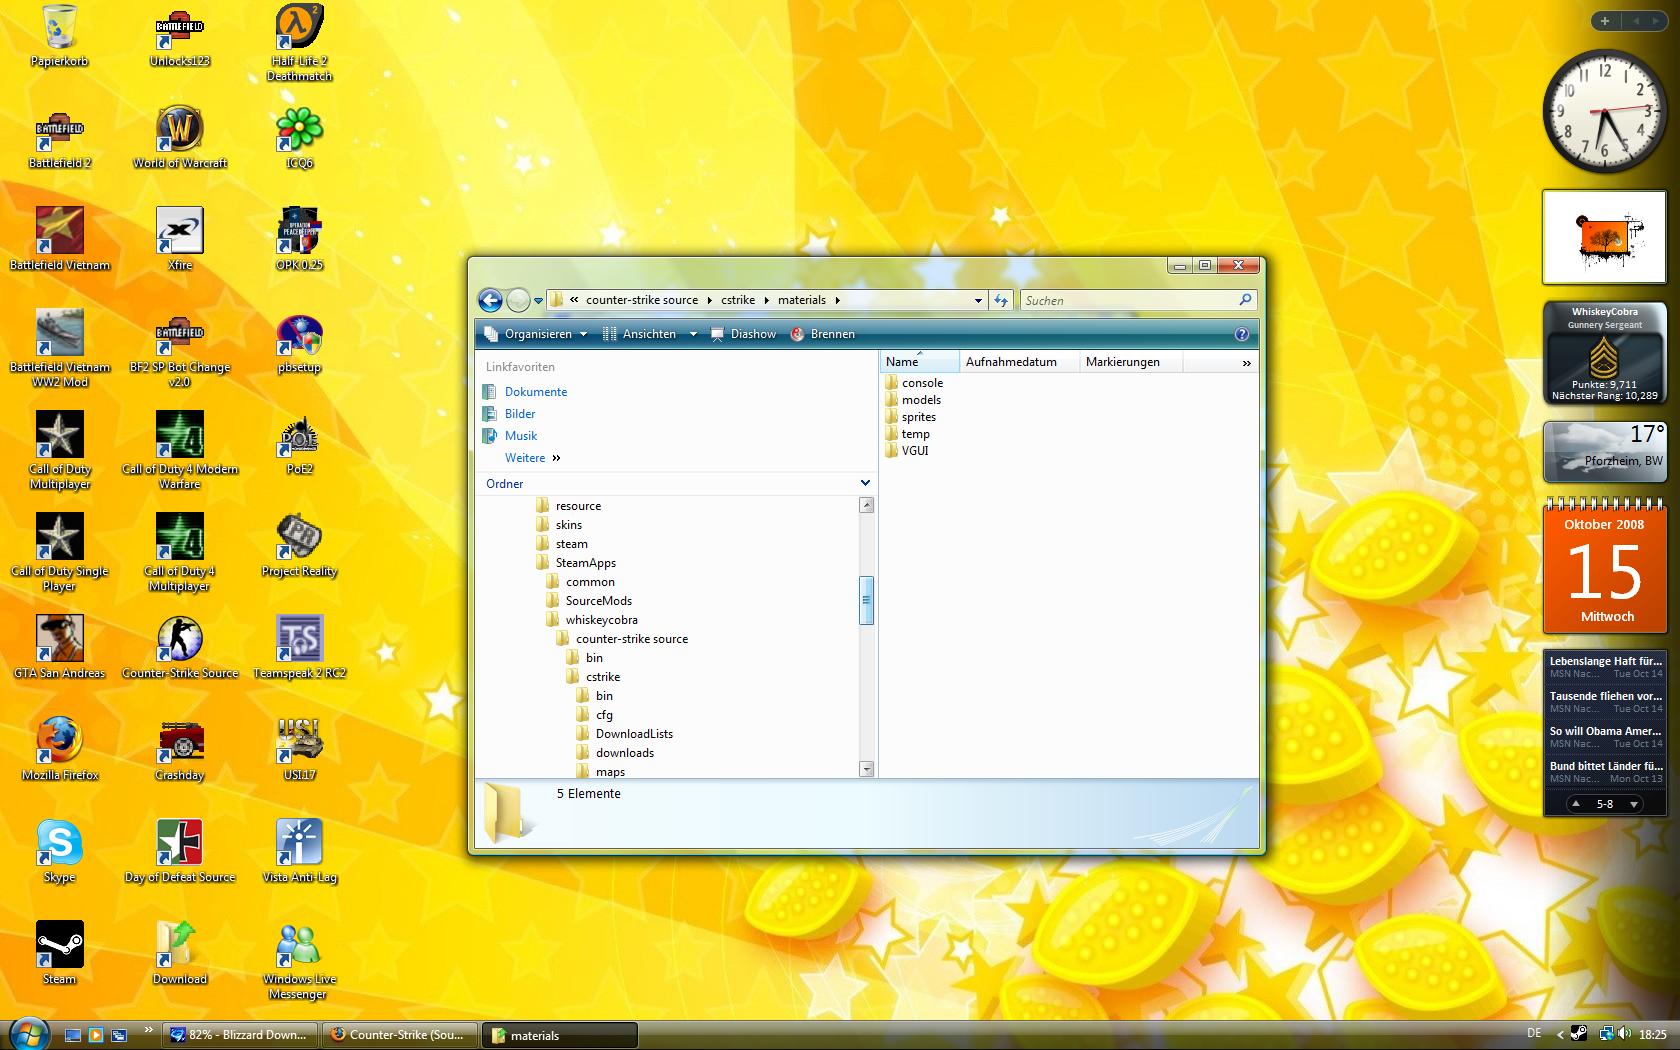Click cstrike in the address breadcrumb
Screen dimensions: 1680x1050
tap(738, 300)
